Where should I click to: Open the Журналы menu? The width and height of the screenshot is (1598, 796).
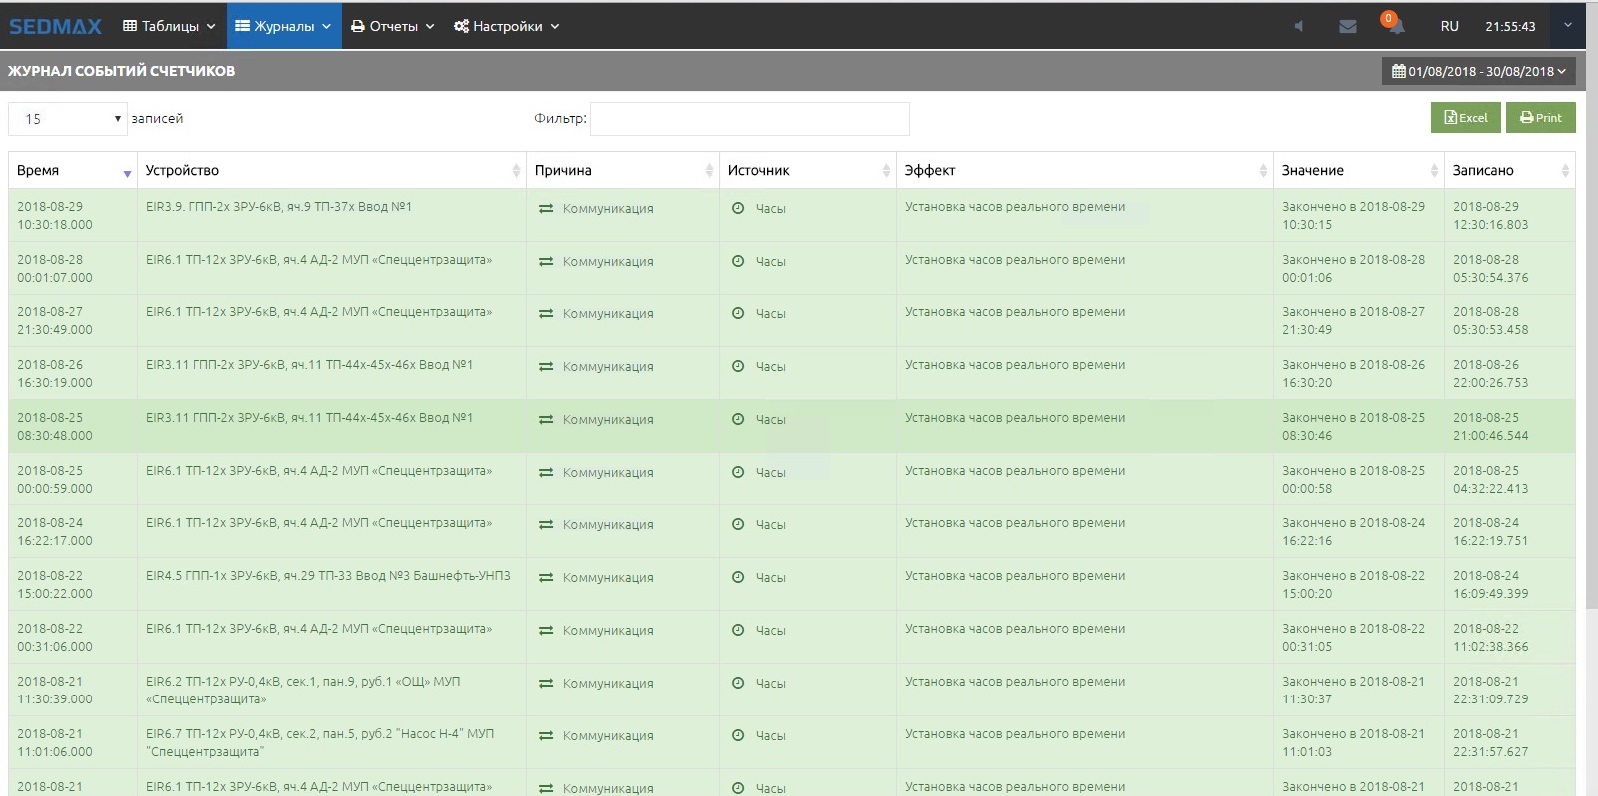pos(284,27)
